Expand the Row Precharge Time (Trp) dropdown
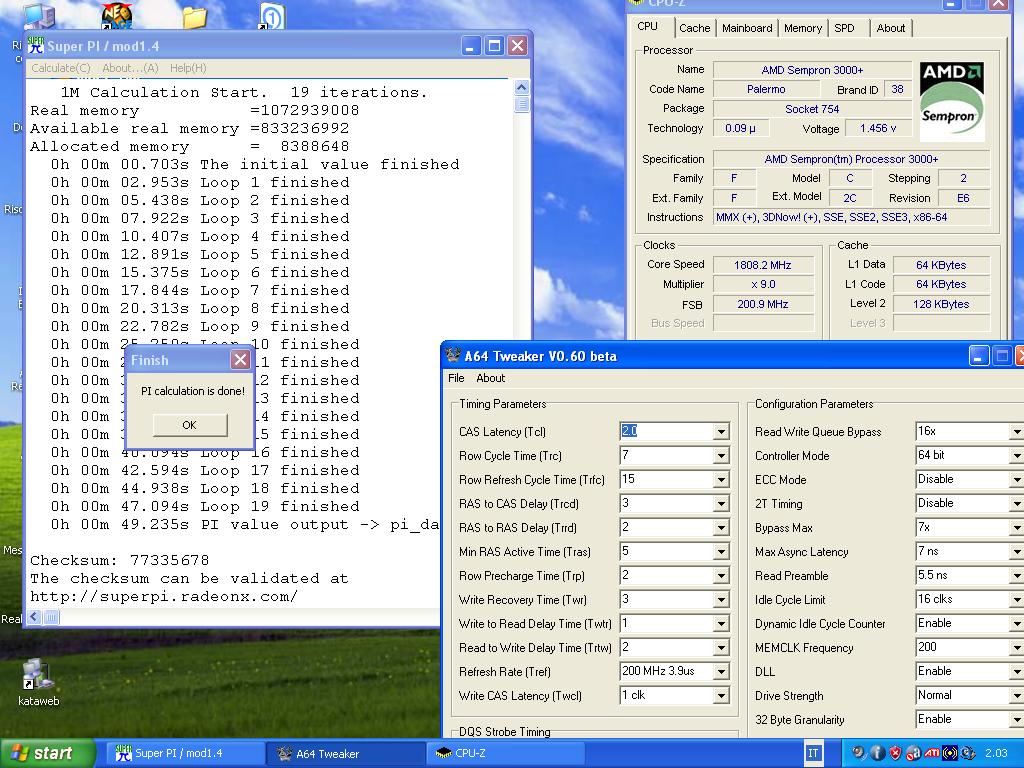This screenshot has height=768, width=1024. [721, 576]
